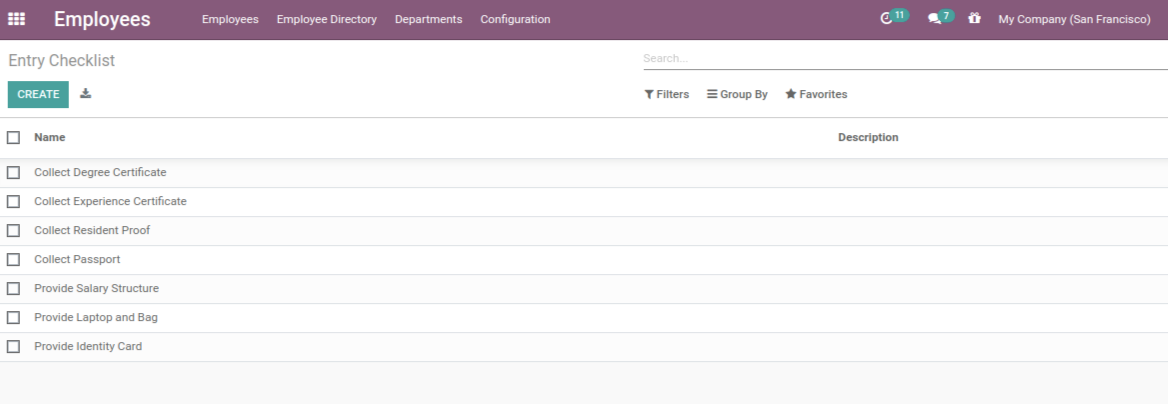1168x404 pixels.
Task: Click the gift box icon
Action: tap(974, 19)
